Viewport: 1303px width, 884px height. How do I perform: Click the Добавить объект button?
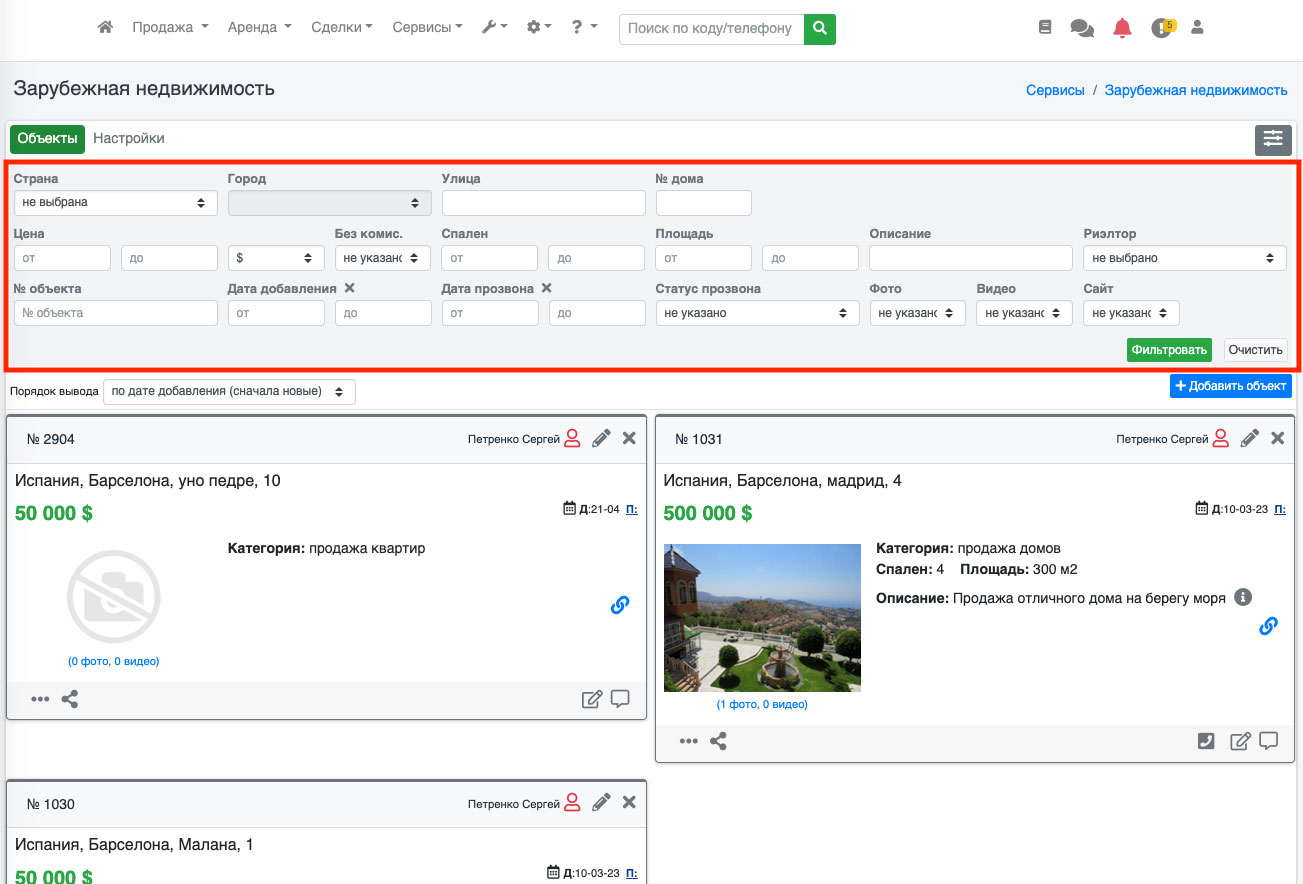tap(1230, 386)
